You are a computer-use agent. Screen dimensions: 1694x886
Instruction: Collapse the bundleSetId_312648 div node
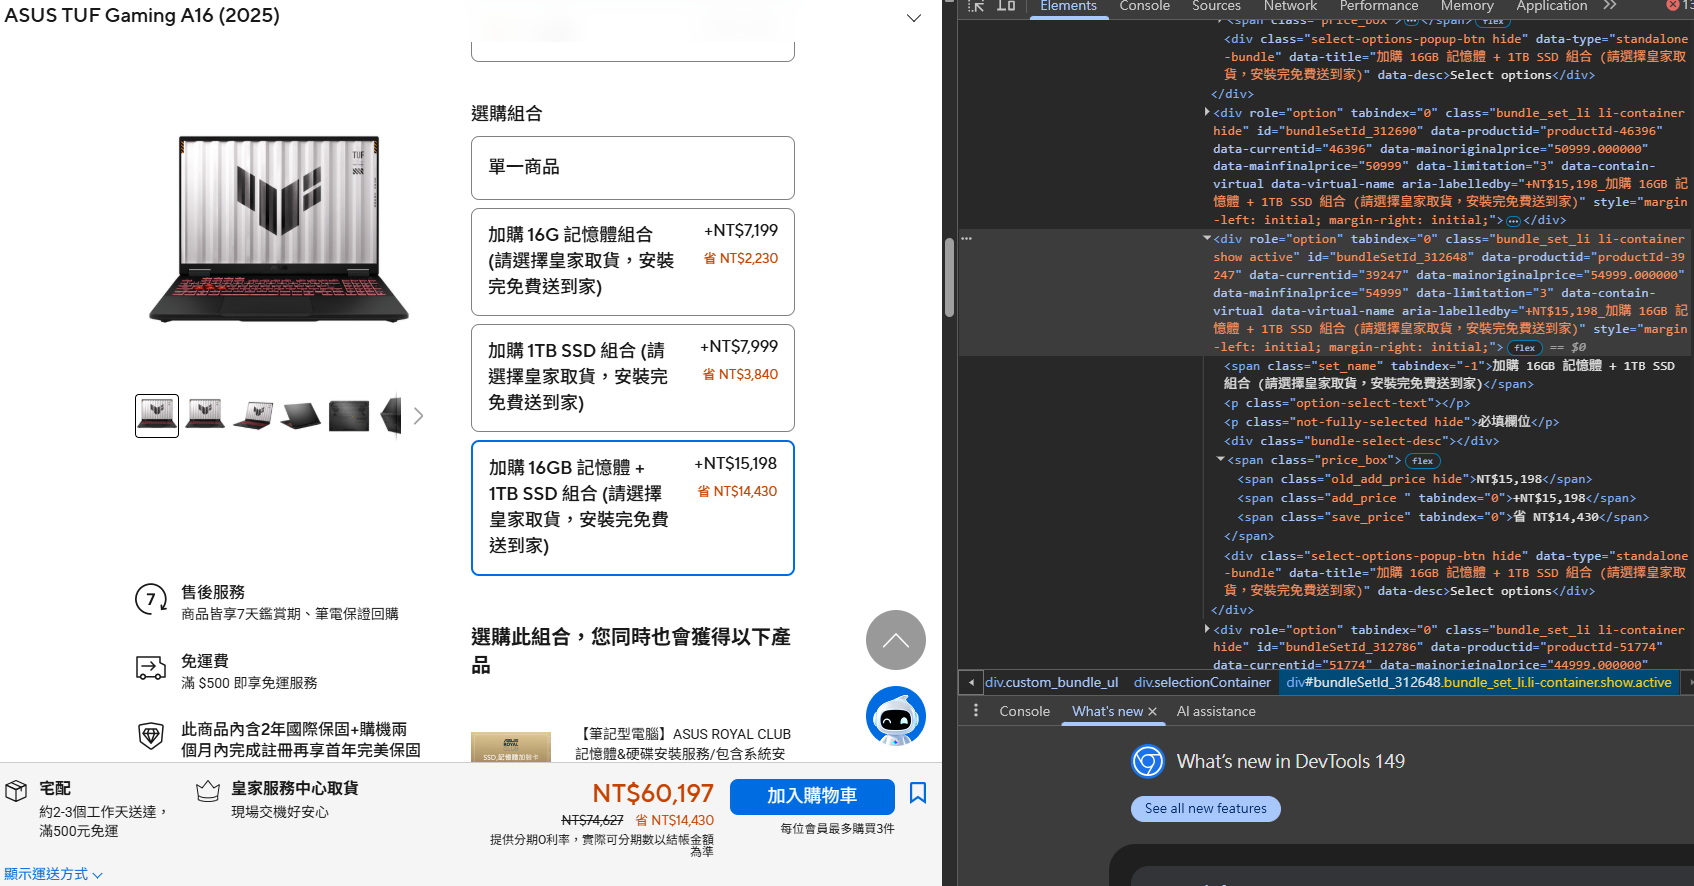click(x=1207, y=239)
